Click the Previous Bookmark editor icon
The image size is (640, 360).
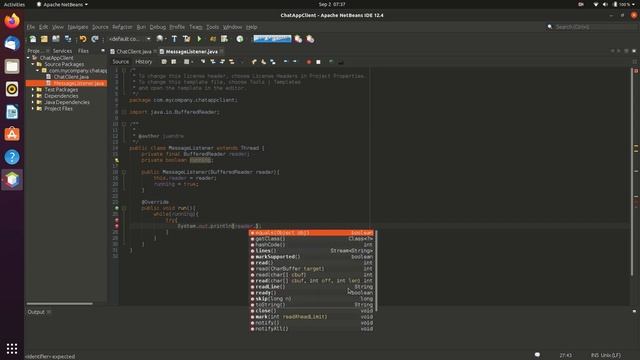(254, 62)
